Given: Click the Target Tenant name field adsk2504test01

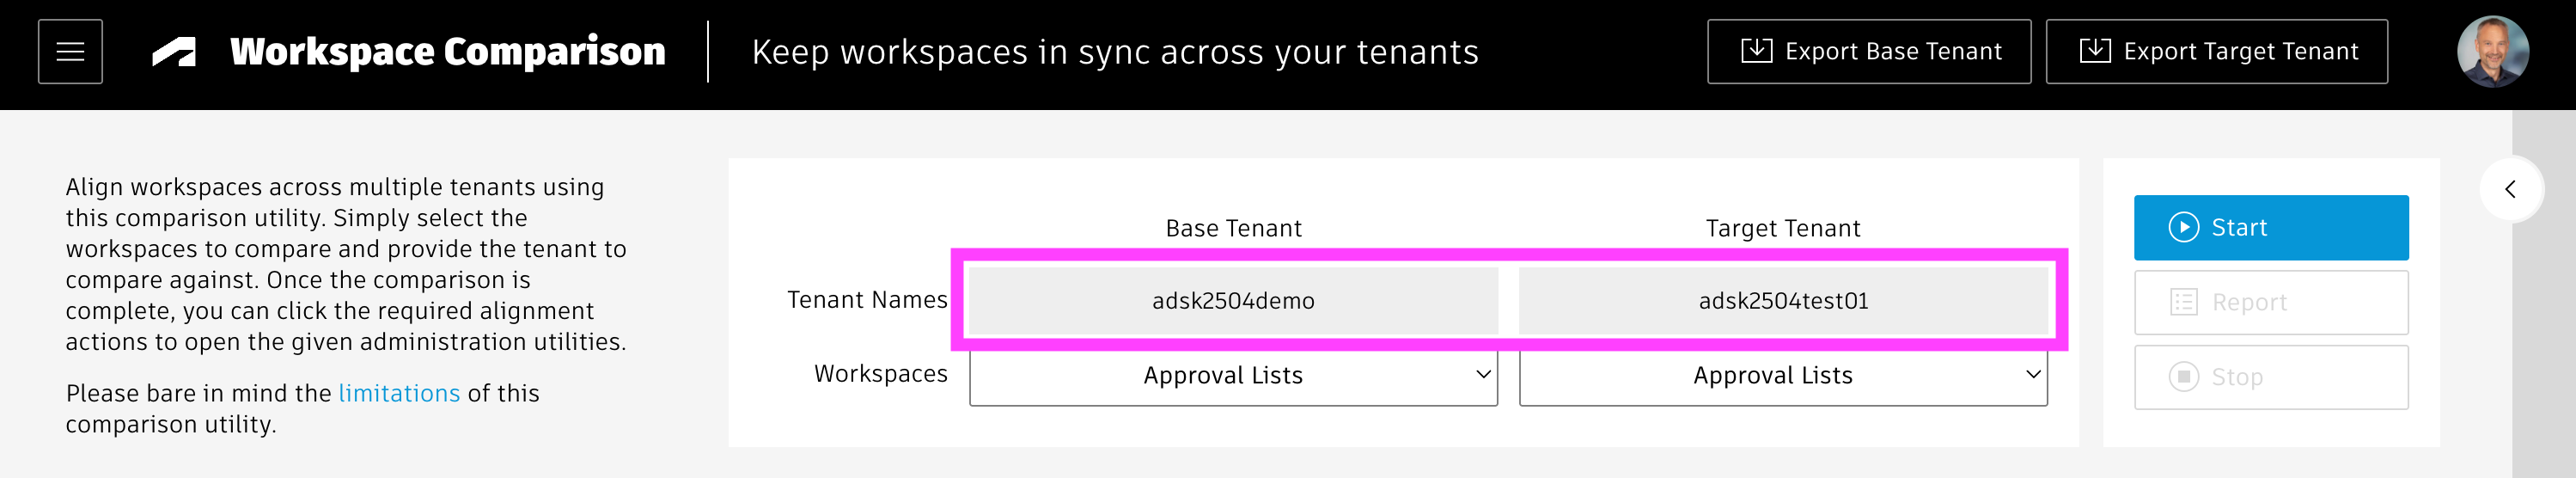Looking at the screenshot, I should coord(1783,301).
